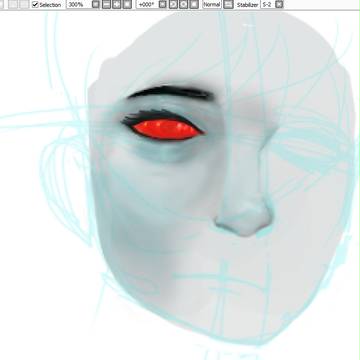Reset the canvas zoom level
This screenshot has width=360, height=360.
coord(127,5)
